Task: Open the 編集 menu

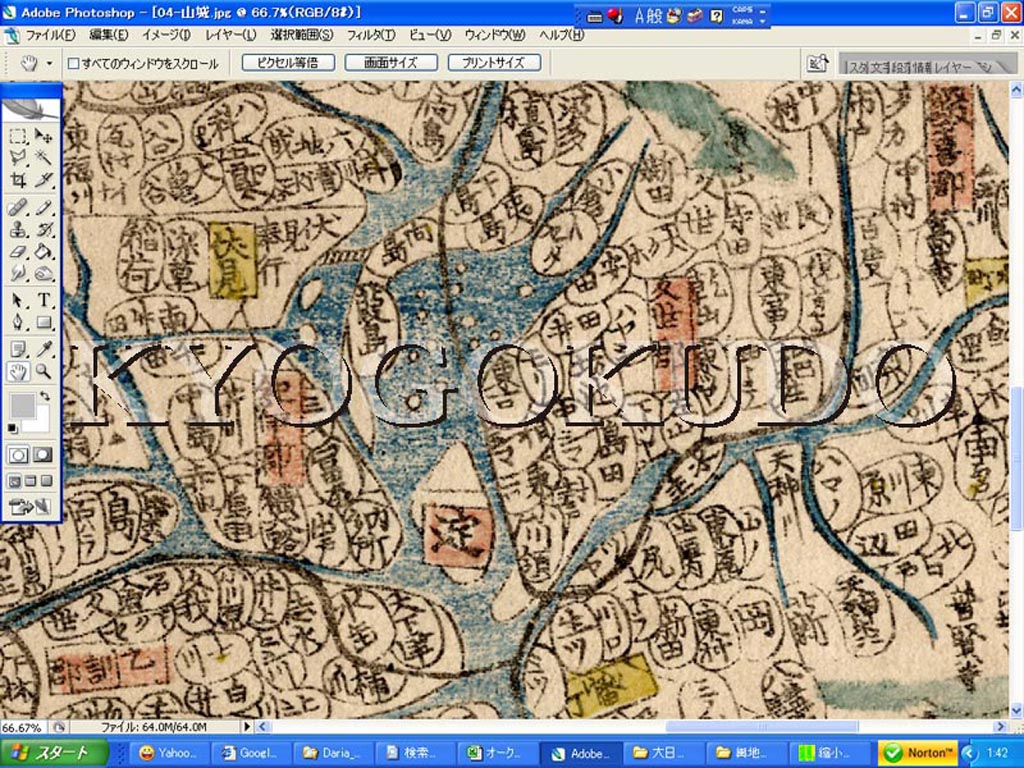Action: tap(108, 35)
